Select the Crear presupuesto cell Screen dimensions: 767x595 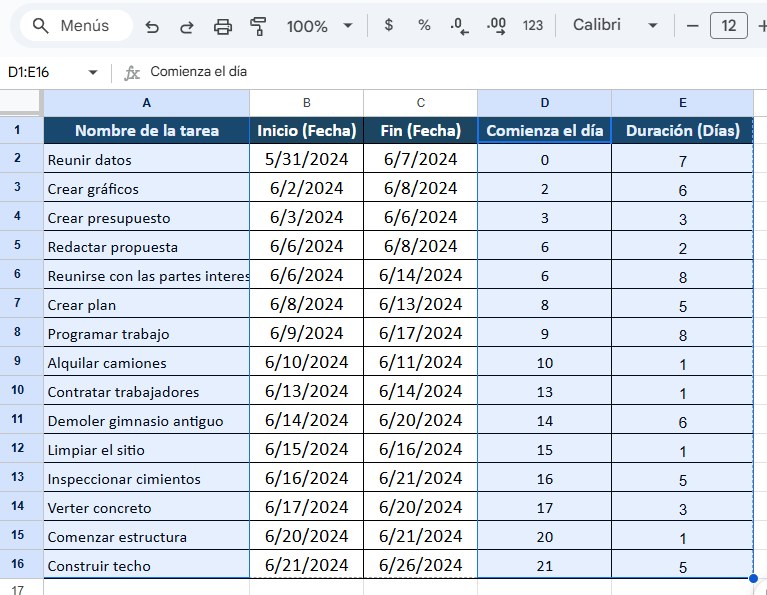coord(146,216)
